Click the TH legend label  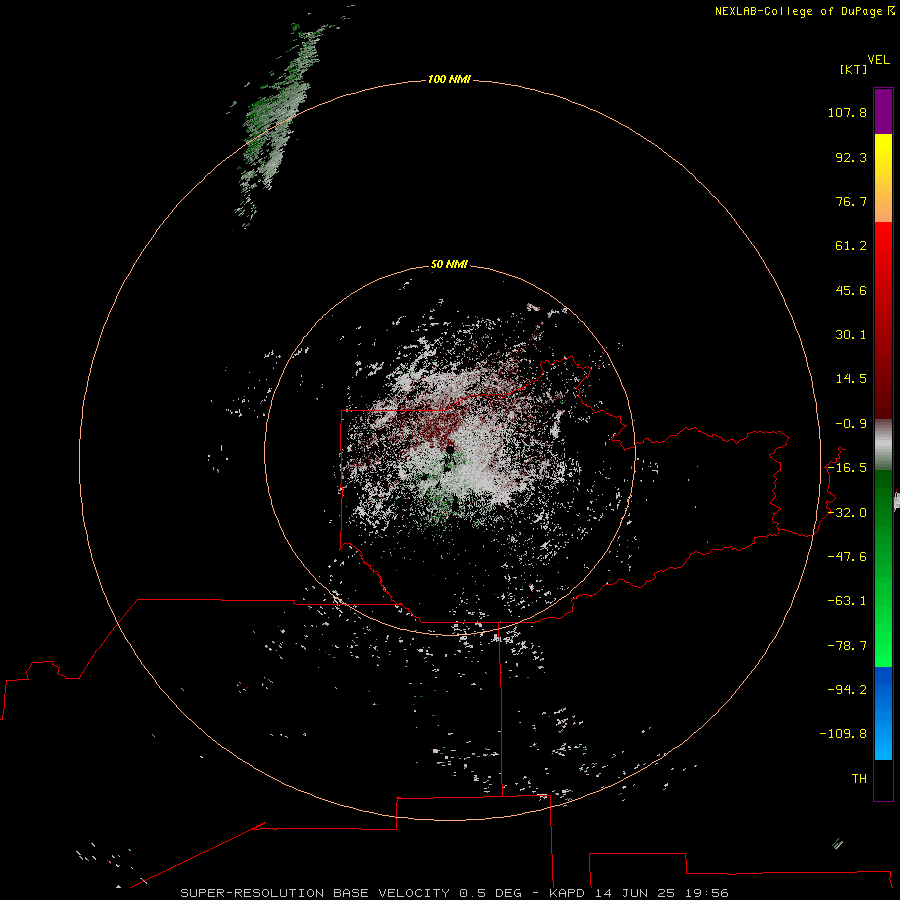(859, 778)
